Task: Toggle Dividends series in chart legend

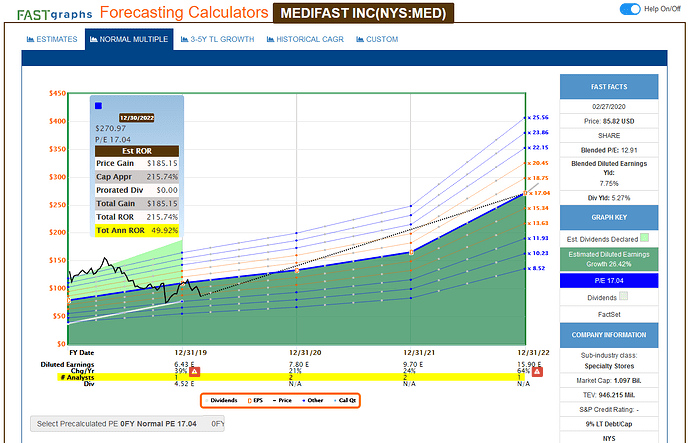Action: click(x=221, y=400)
